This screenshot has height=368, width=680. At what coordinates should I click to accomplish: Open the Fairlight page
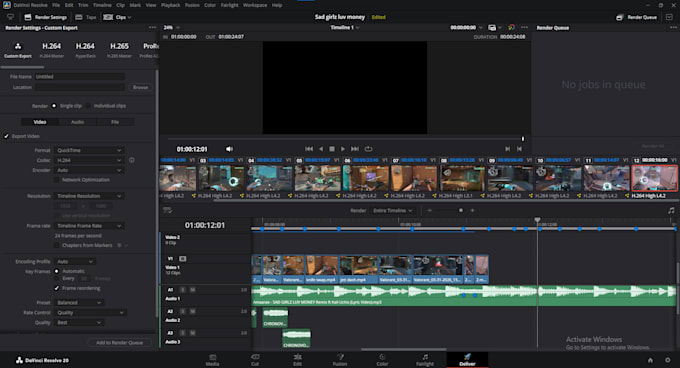click(x=425, y=360)
